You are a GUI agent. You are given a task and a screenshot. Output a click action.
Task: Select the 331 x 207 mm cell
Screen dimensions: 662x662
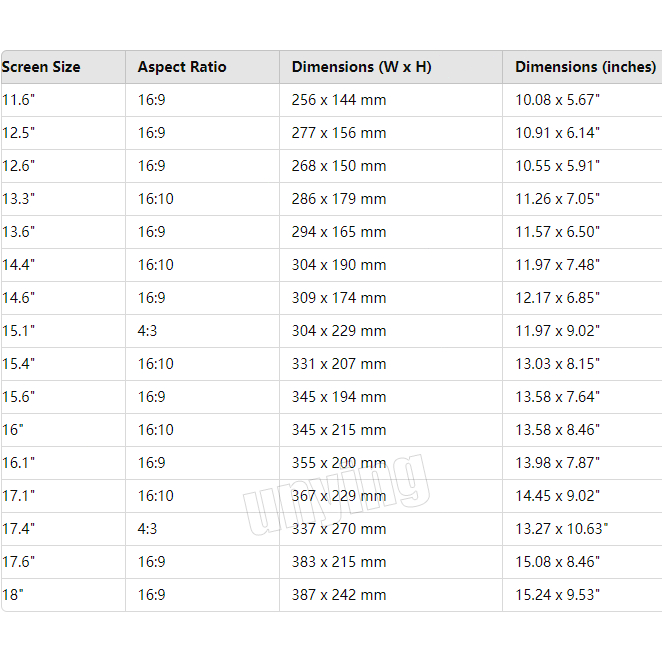click(338, 364)
